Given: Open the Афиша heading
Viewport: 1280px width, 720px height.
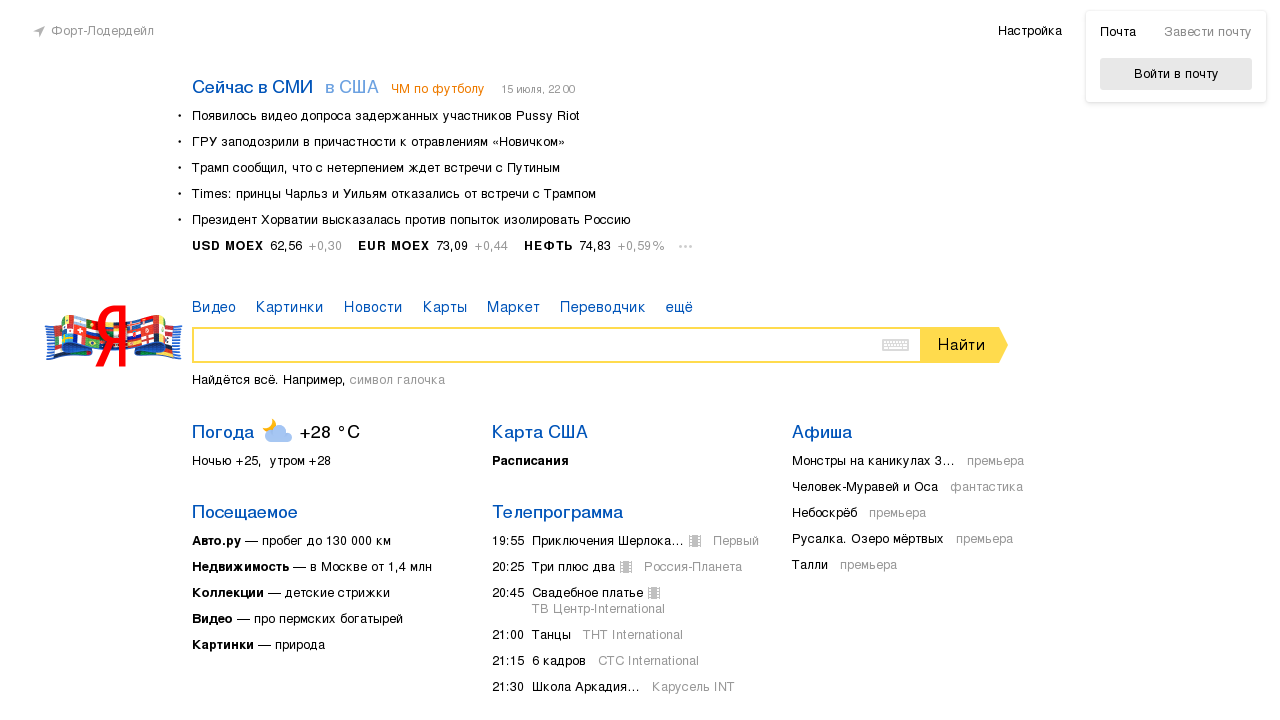Looking at the screenshot, I should 822,432.
